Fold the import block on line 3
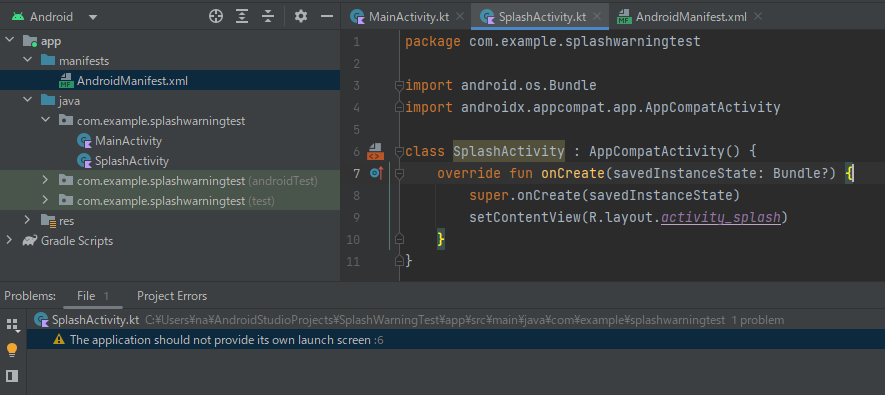 tap(399, 86)
